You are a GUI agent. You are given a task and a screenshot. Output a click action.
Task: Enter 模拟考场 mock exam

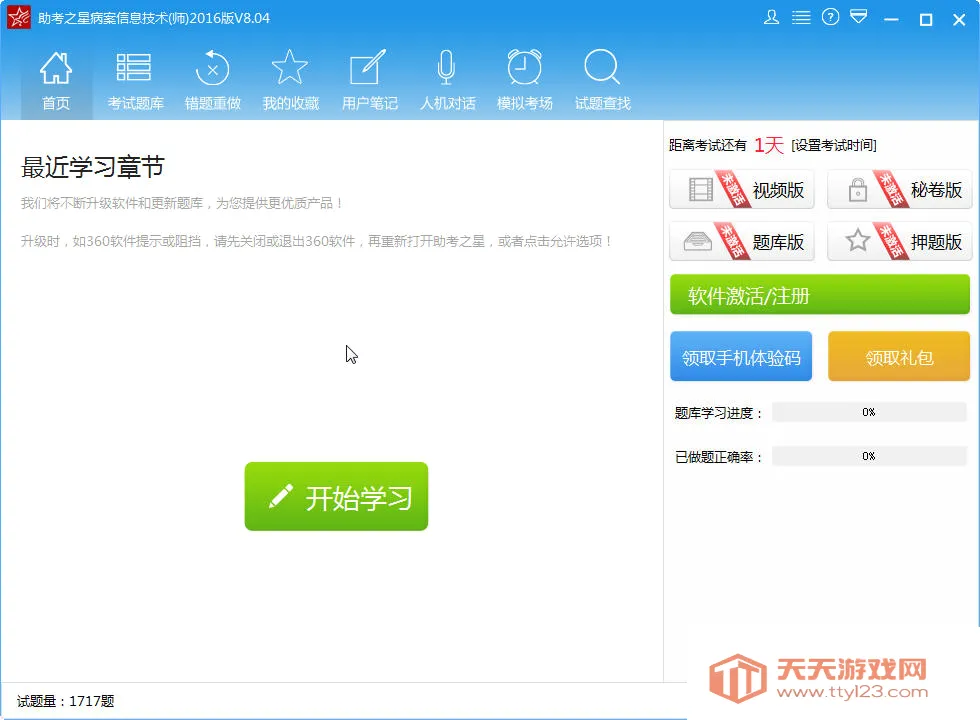(x=524, y=81)
